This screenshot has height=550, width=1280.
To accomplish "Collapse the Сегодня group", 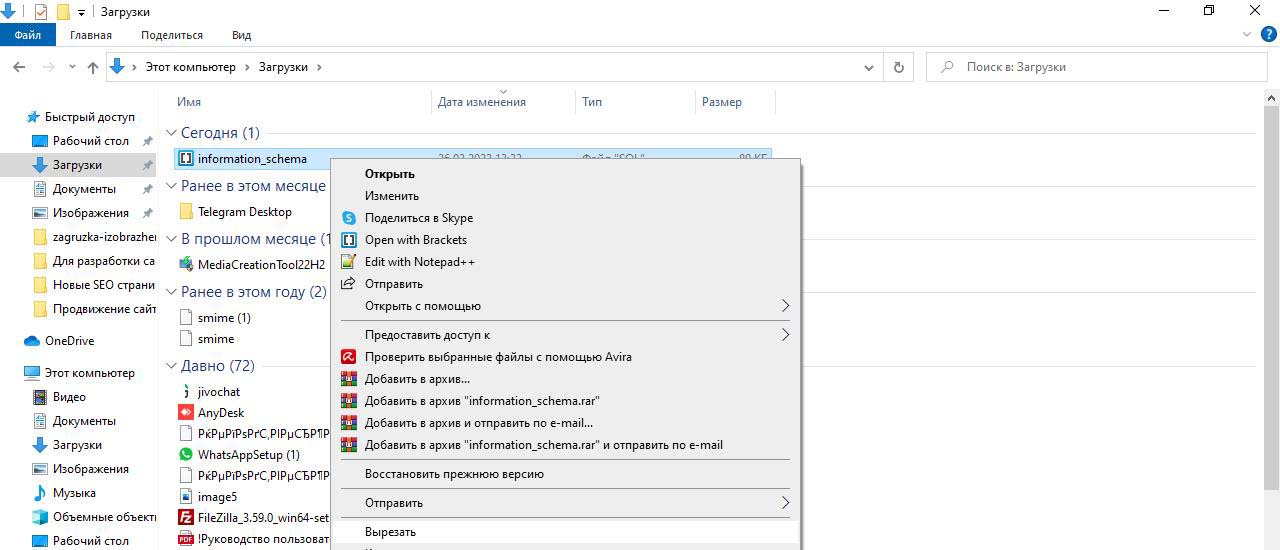I will [x=171, y=133].
